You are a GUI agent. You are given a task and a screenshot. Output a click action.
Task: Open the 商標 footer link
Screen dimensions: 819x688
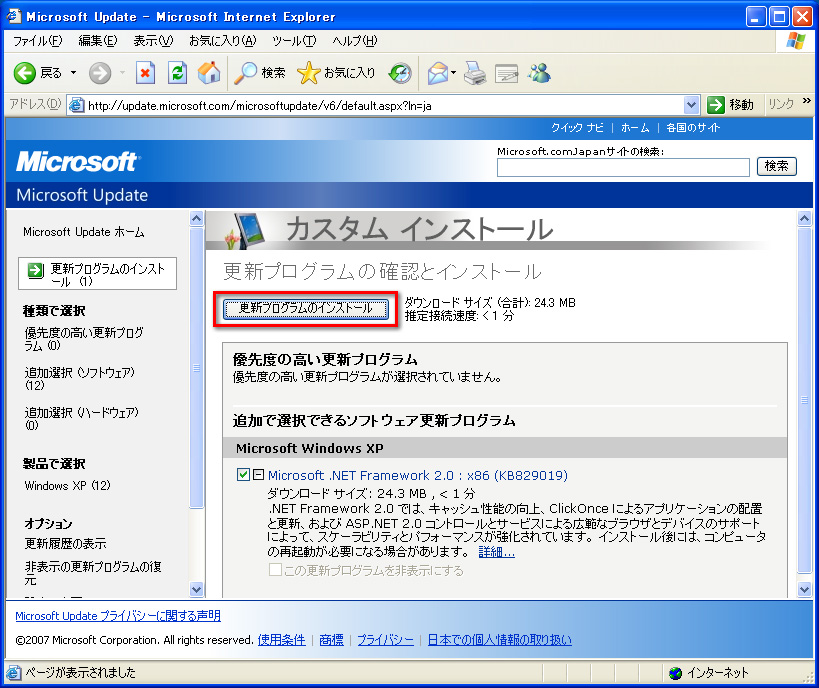click(x=331, y=640)
